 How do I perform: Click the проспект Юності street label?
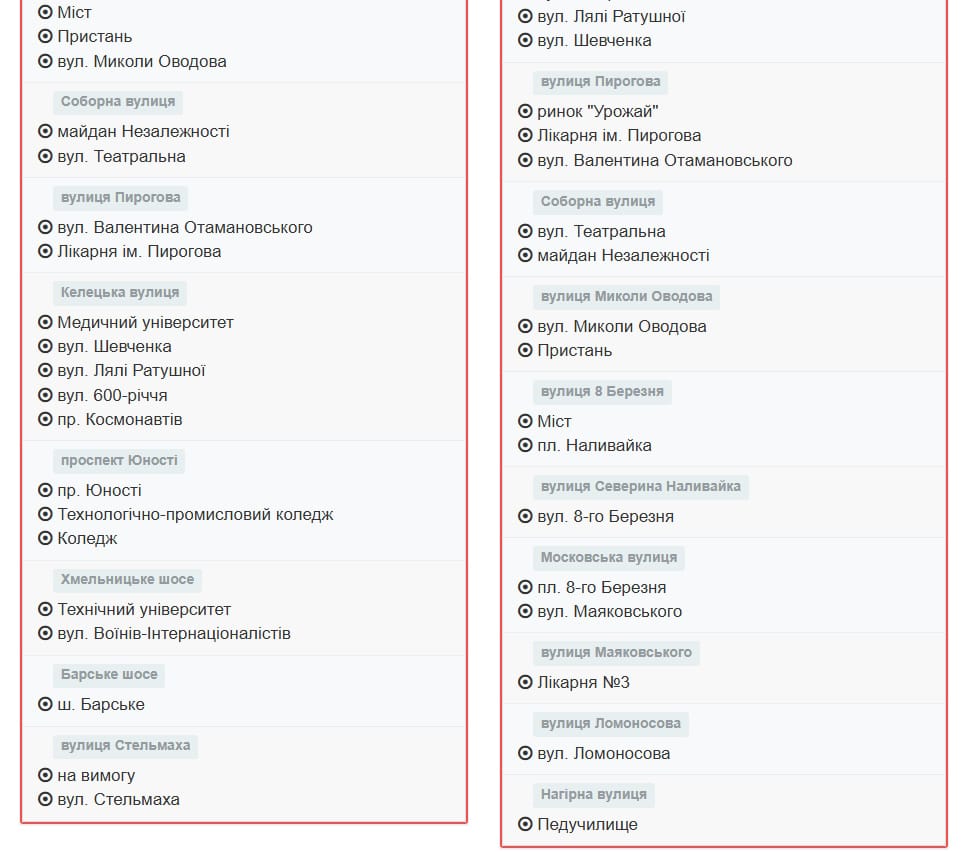point(119,460)
